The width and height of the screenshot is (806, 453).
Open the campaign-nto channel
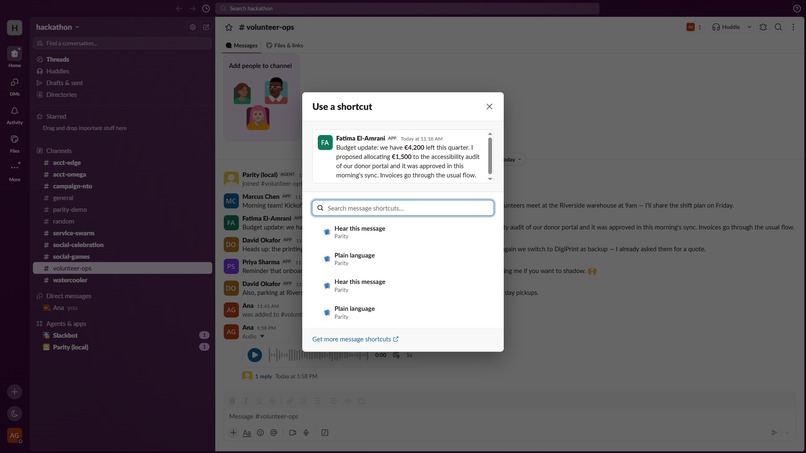coord(122,186)
